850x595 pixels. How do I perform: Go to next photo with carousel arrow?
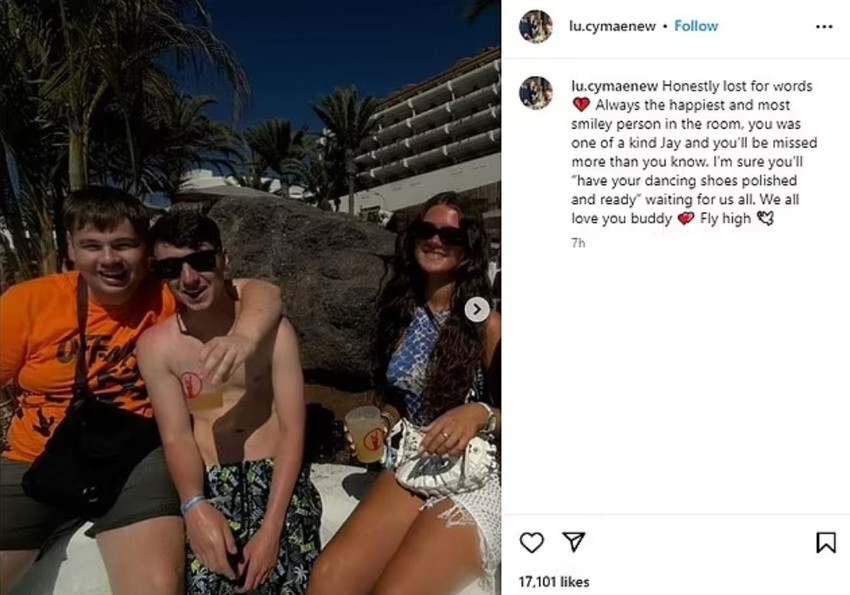coord(477,309)
